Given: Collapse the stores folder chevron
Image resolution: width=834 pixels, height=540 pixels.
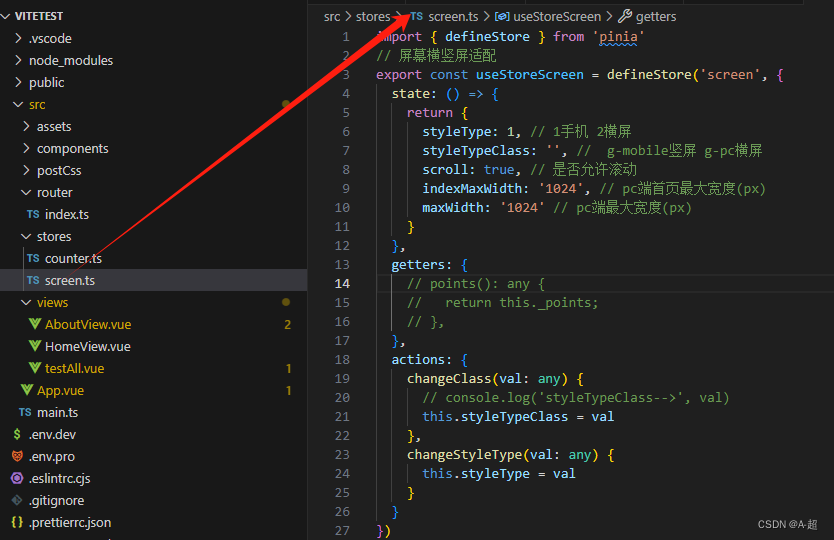Looking at the screenshot, I should click(x=26, y=236).
